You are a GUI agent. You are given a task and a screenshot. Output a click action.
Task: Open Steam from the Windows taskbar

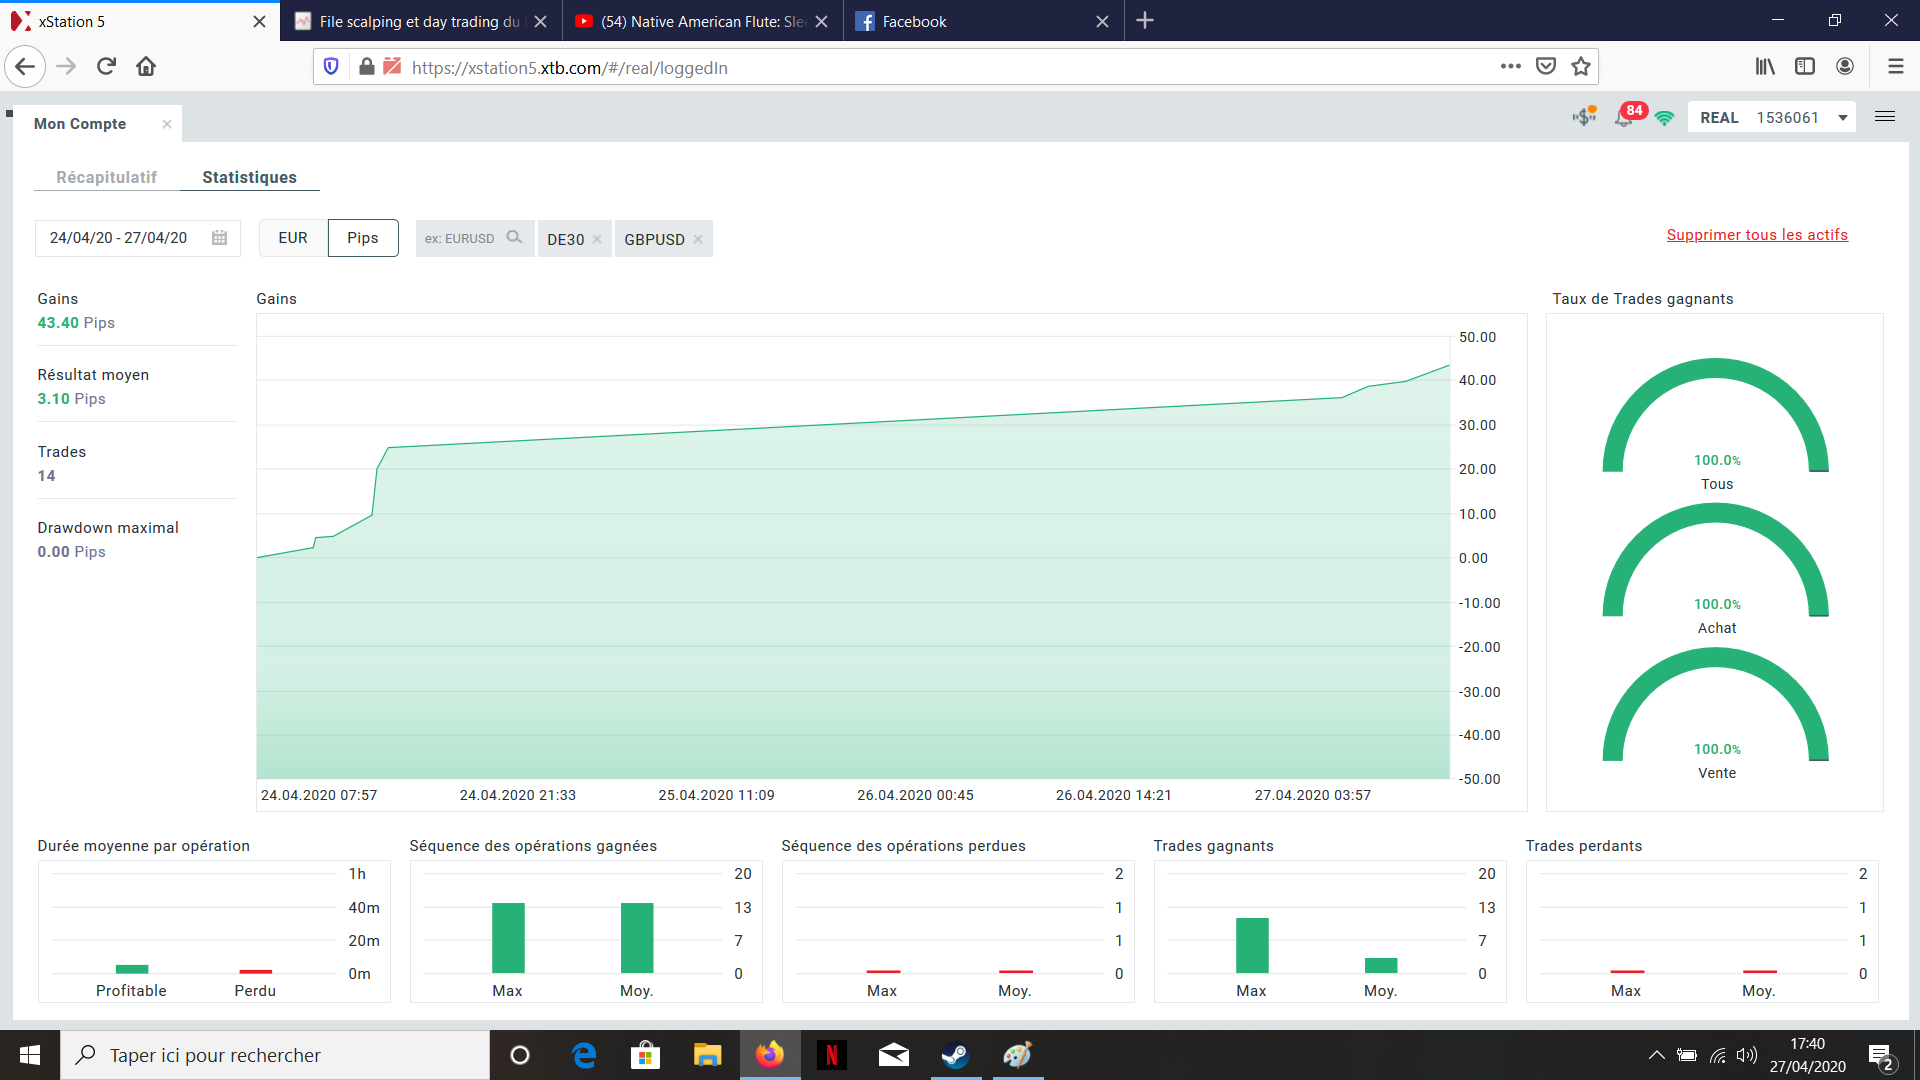point(955,1055)
